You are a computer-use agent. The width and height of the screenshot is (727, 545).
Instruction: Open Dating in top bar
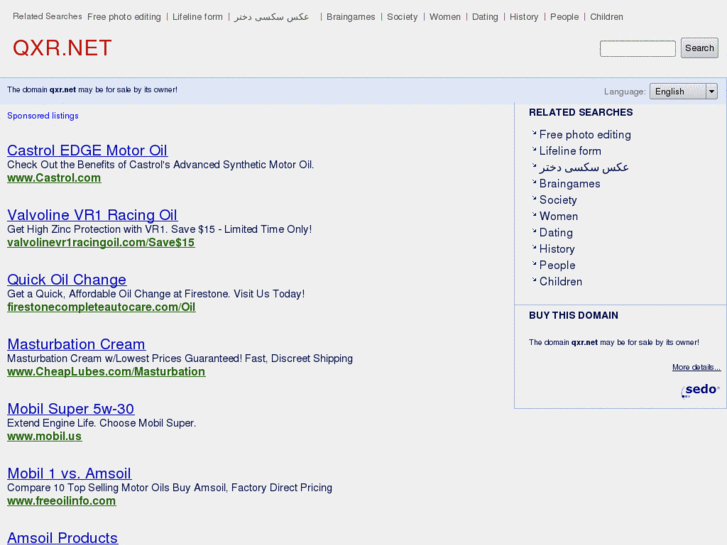click(485, 17)
